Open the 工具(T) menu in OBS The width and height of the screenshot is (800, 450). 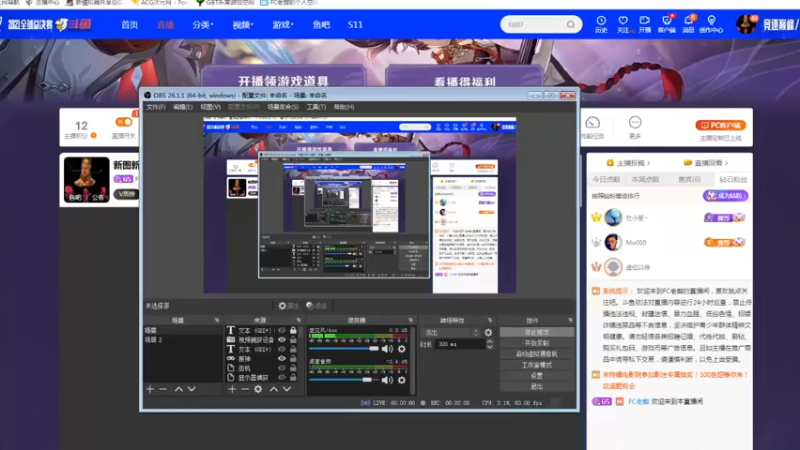pyautogui.click(x=316, y=107)
